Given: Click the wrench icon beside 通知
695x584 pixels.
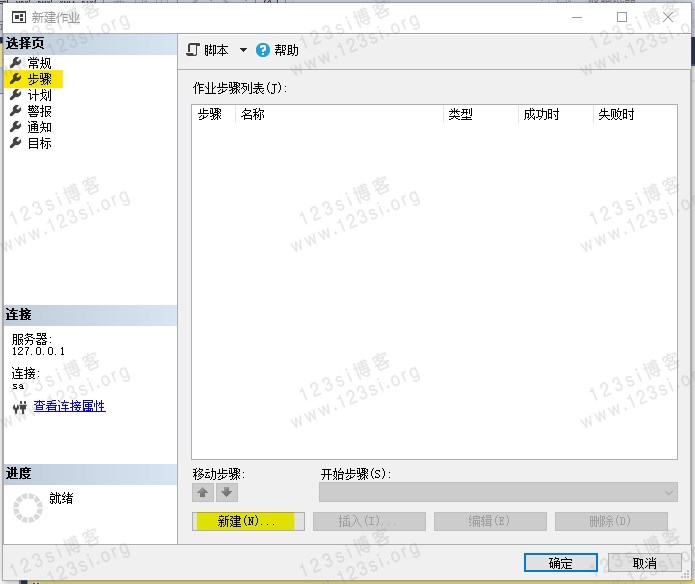Looking at the screenshot, I should click(16, 127).
